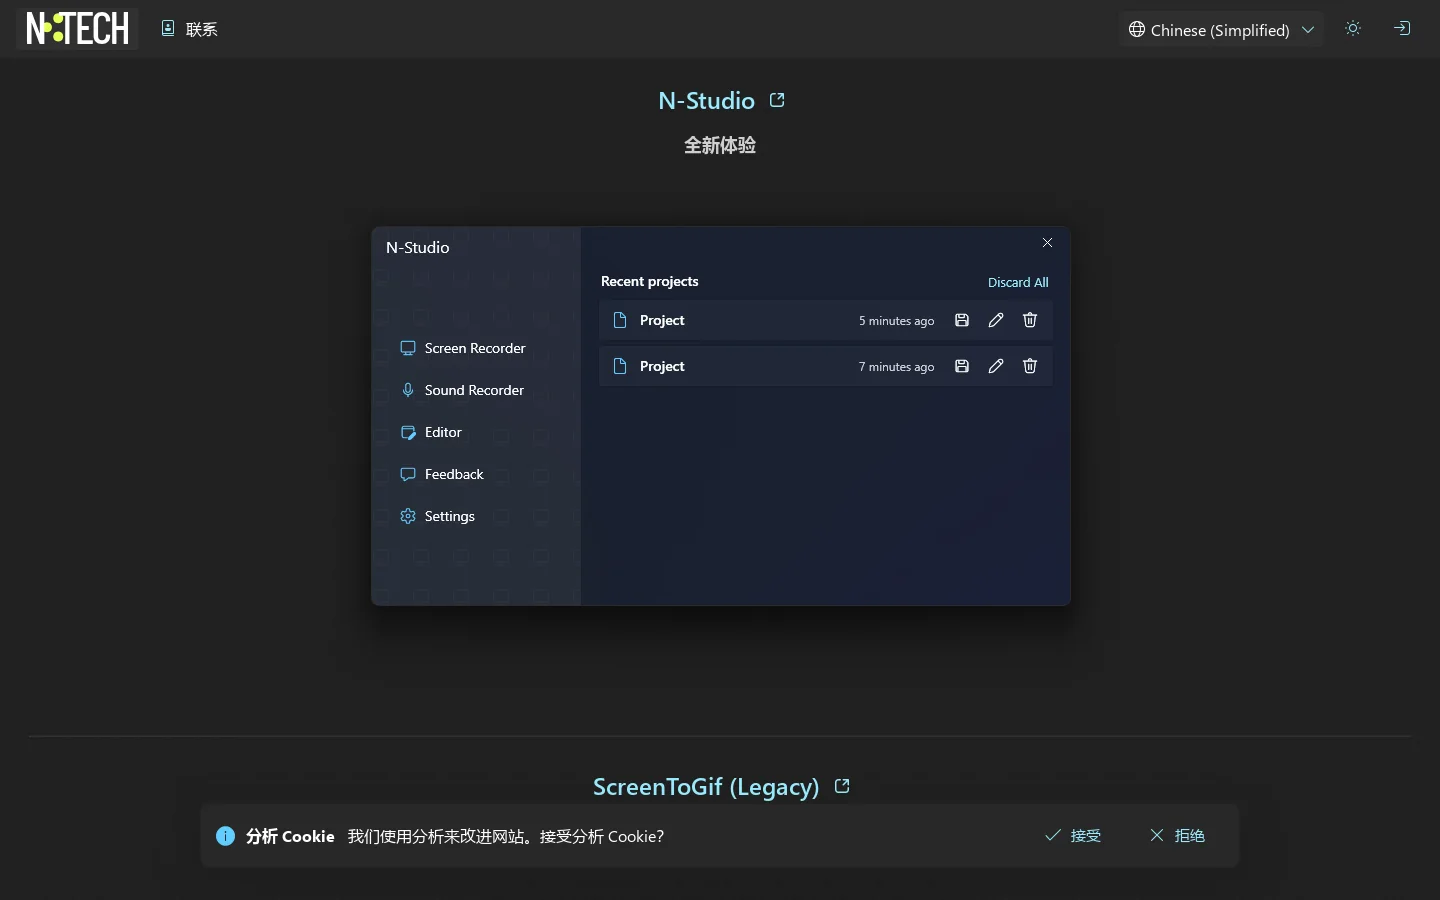Open the Chinese (Simplified) language dropdown
1440x900 pixels.
(x=1221, y=30)
